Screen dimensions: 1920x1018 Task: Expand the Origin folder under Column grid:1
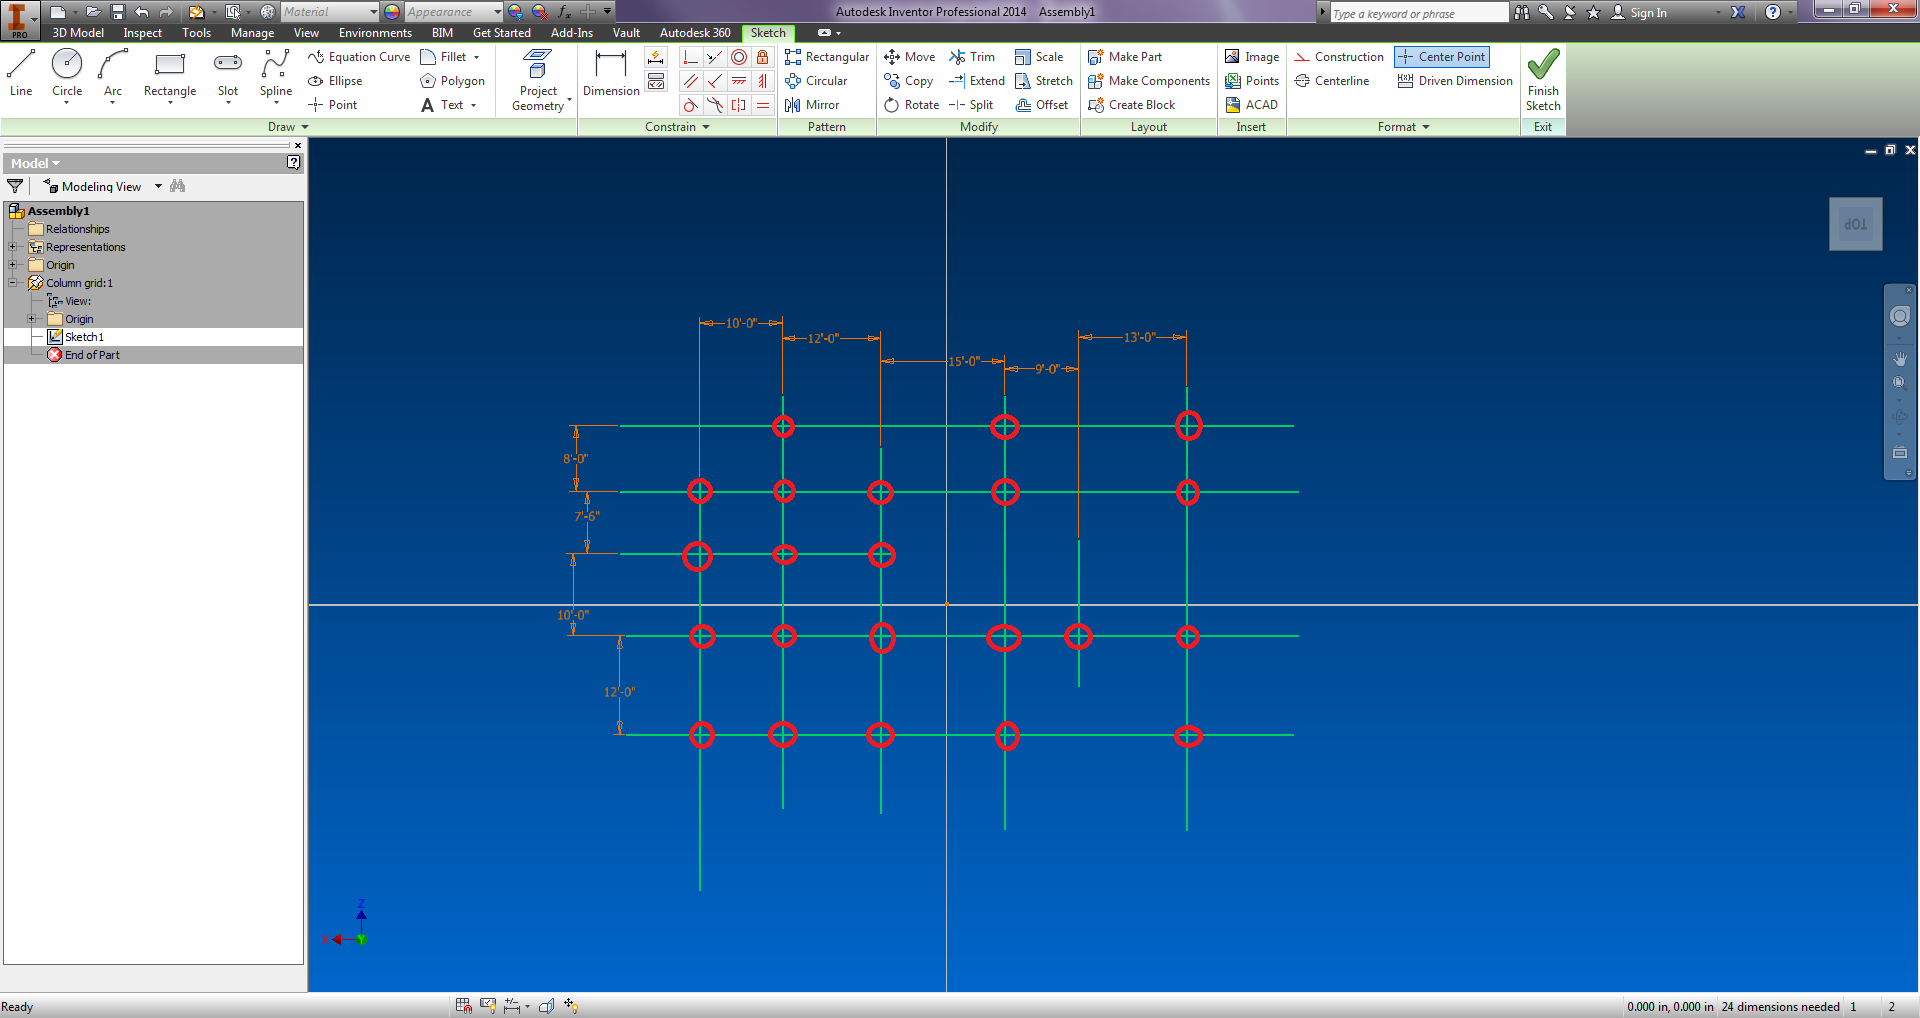pos(32,318)
